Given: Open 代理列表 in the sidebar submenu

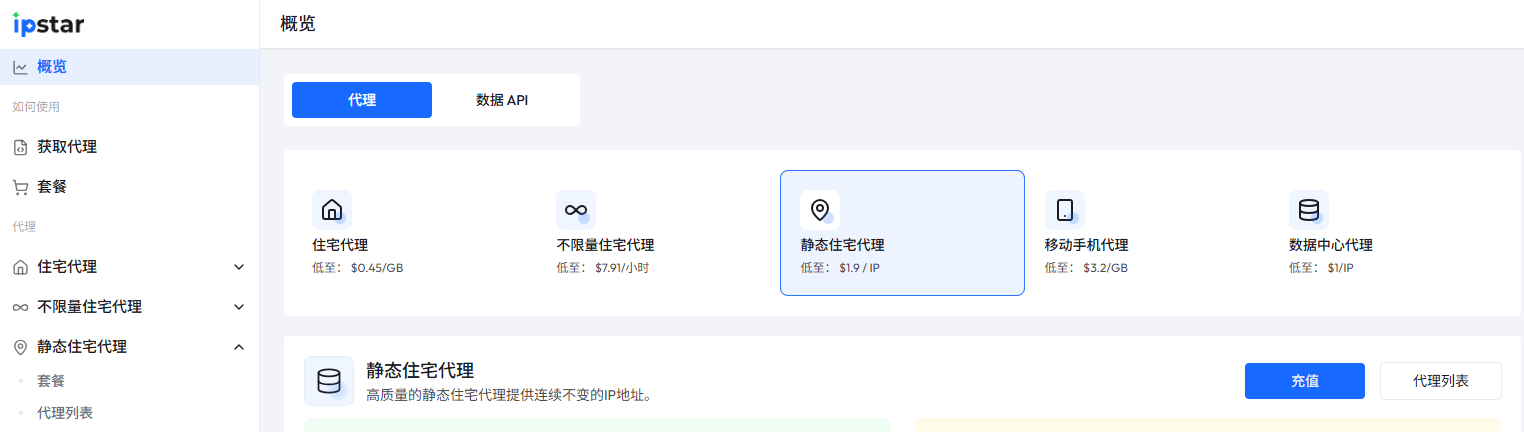Looking at the screenshot, I should pos(65,412).
